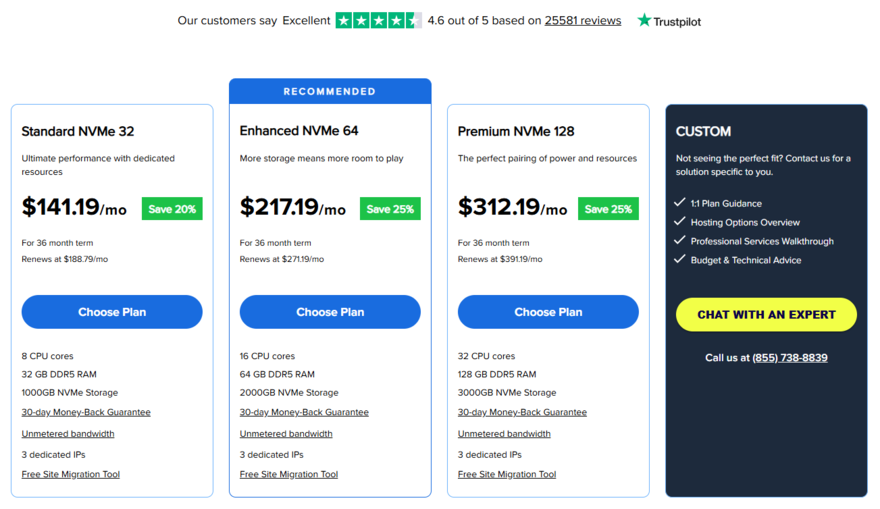The width and height of the screenshot is (880, 509).
Task: Open Premium plan's 30-day Money-Back Guarantee link
Action: point(522,412)
